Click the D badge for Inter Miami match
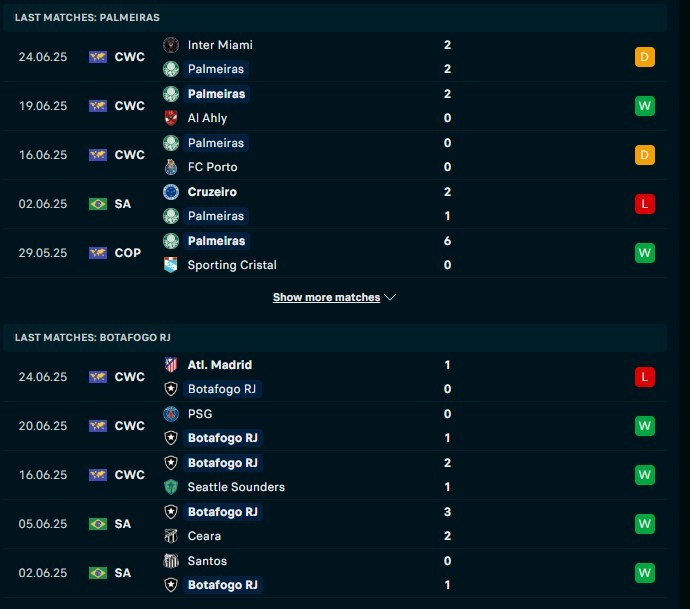690x609 pixels. [645, 57]
